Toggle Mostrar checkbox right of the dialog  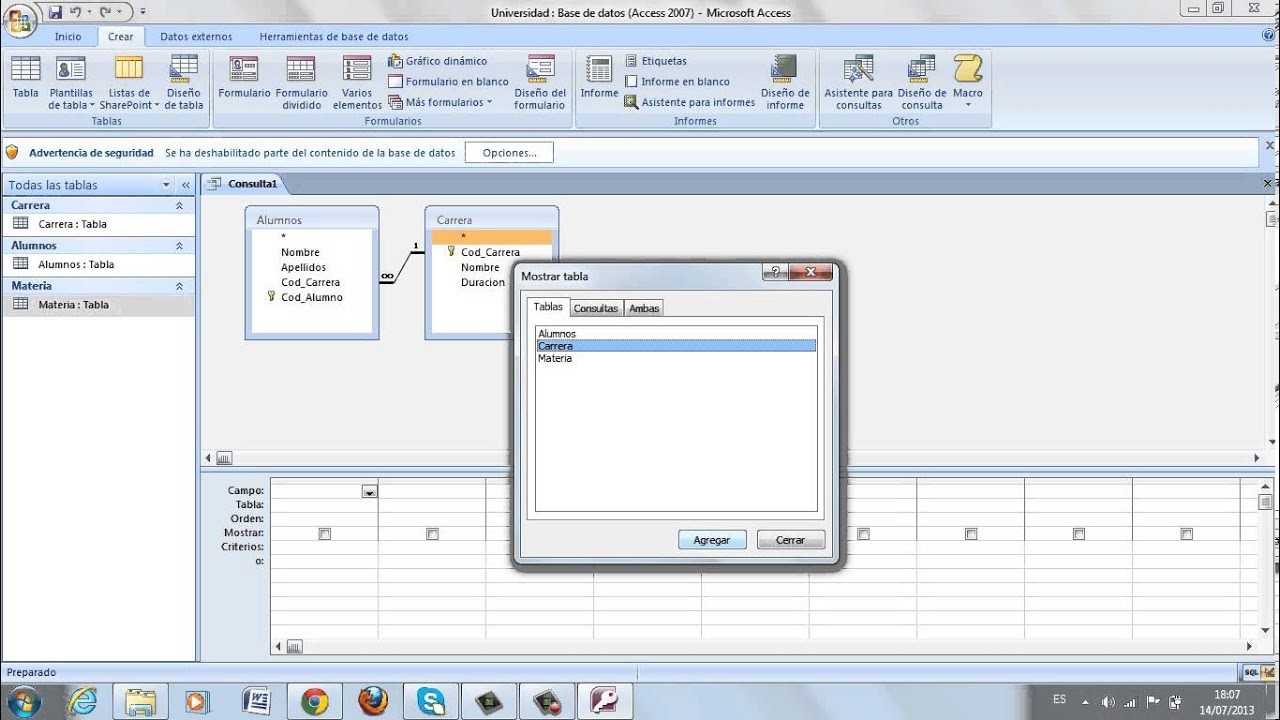coord(863,534)
